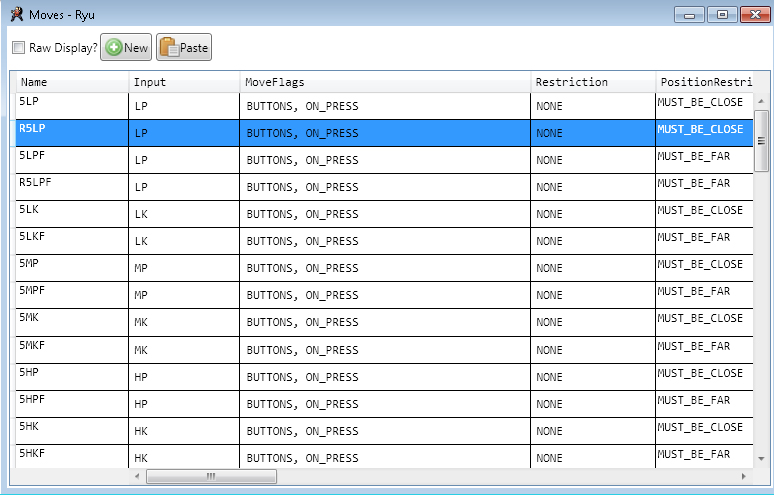Select the 5MPF name cell

tap(72, 295)
